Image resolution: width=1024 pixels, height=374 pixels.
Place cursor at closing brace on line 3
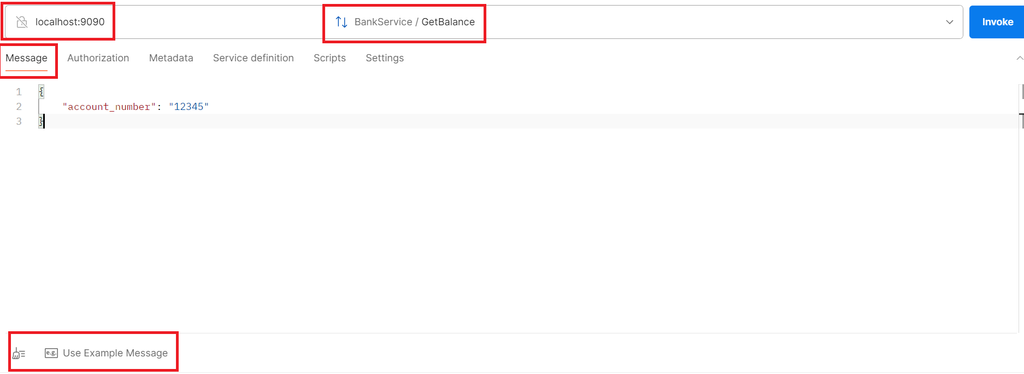pos(41,121)
